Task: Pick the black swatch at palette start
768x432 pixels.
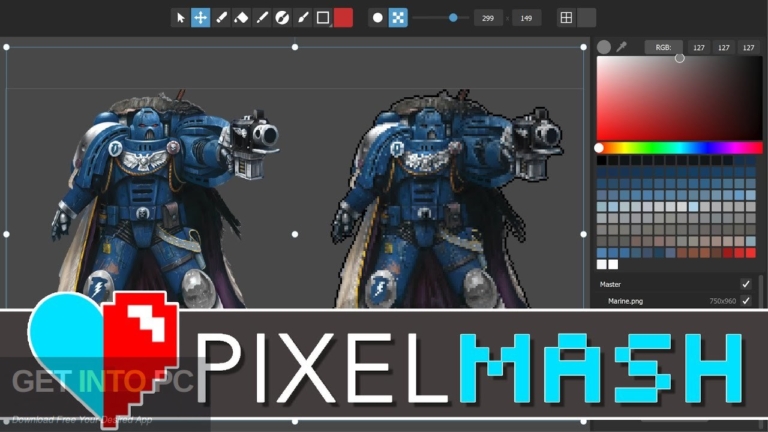Action: point(601,161)
